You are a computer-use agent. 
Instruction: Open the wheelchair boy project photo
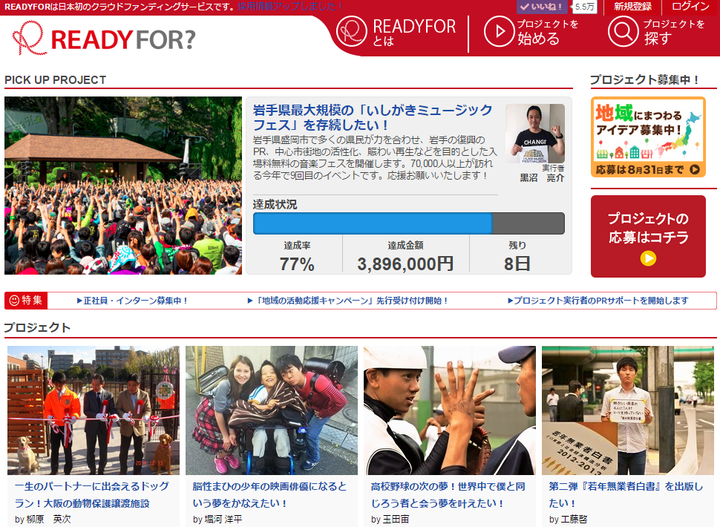[x=271, y=410]
